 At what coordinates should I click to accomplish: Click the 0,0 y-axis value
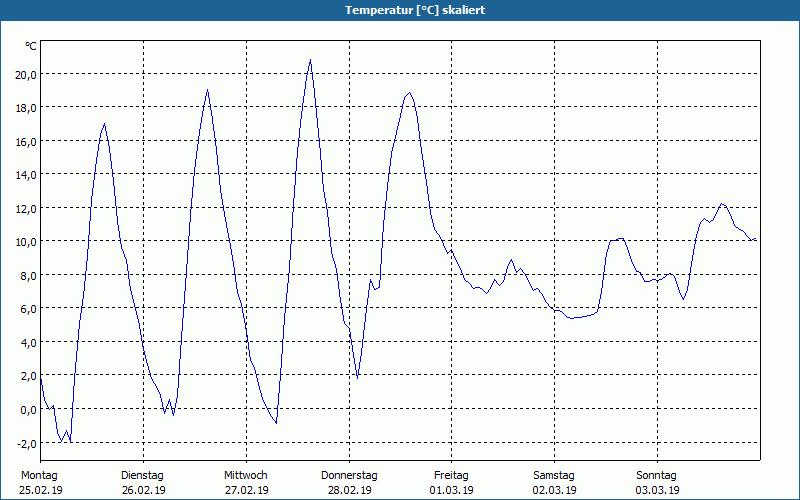(28, 410)
